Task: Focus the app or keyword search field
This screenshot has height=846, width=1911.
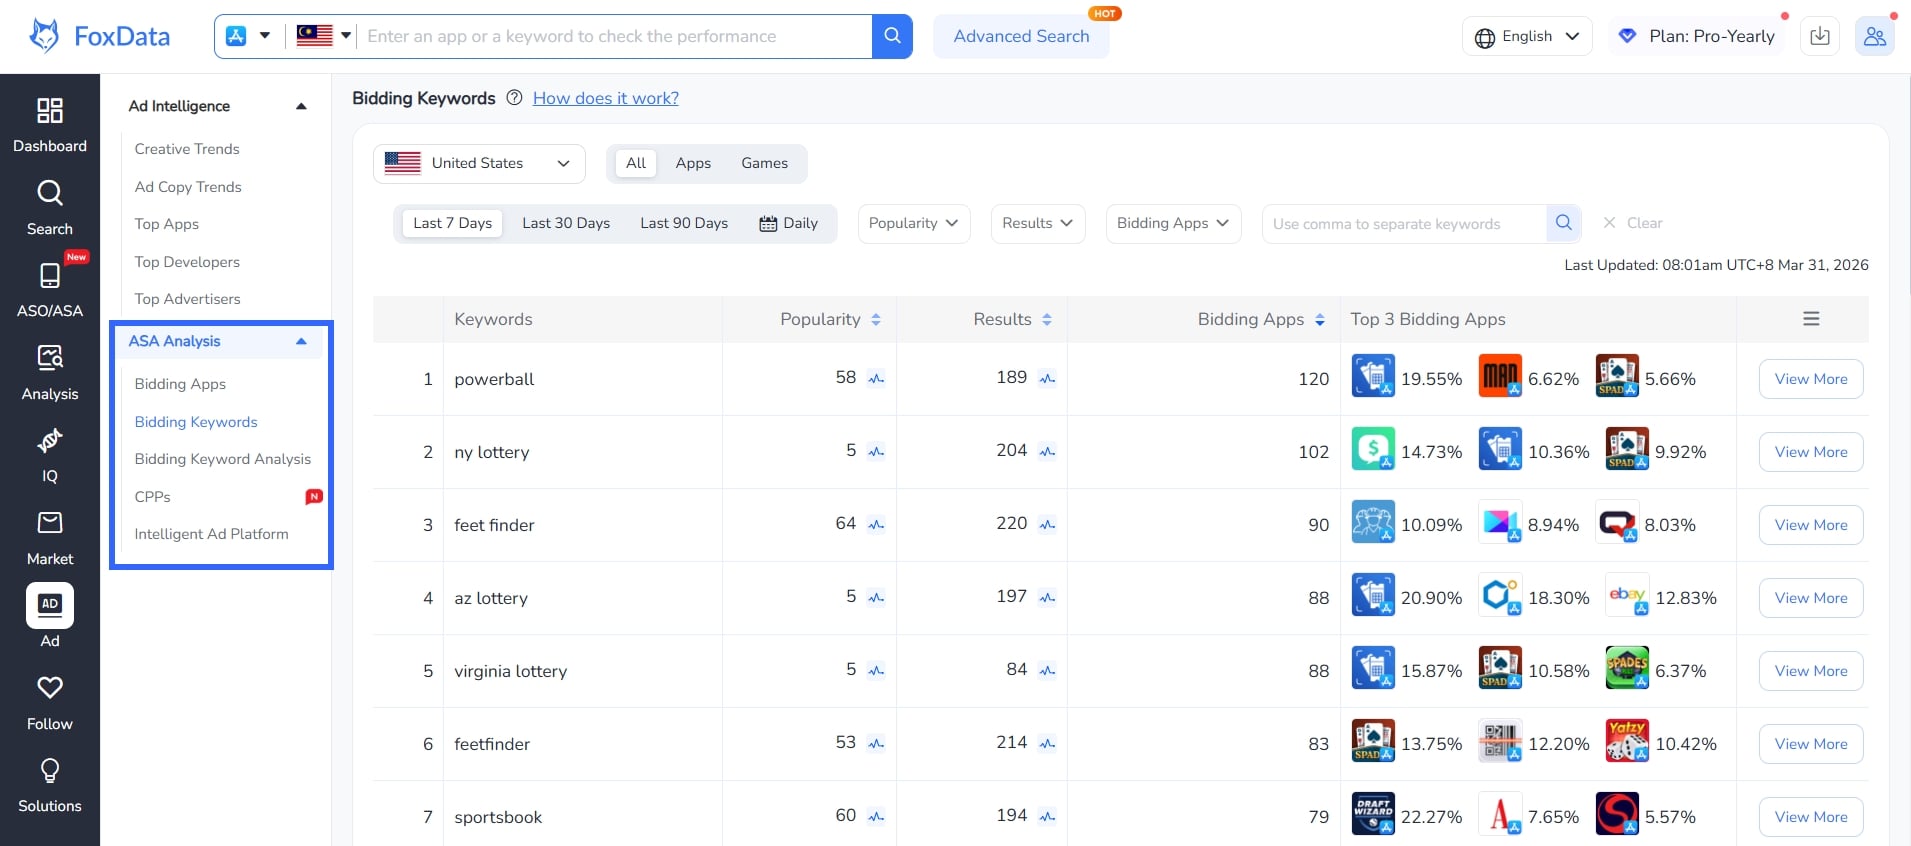Action: pos(614,36)
